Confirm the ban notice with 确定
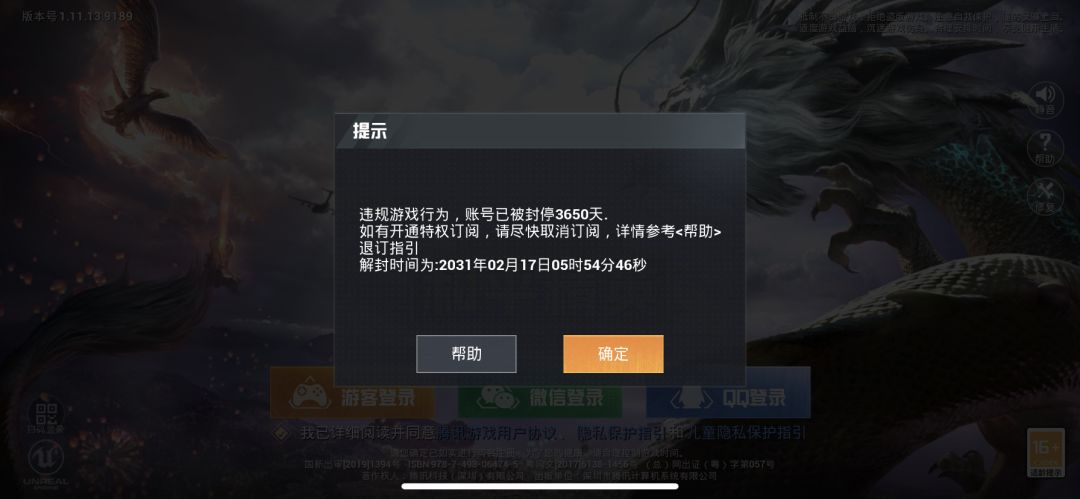Viewport: 1080px width, 499px height. (613, 354)
